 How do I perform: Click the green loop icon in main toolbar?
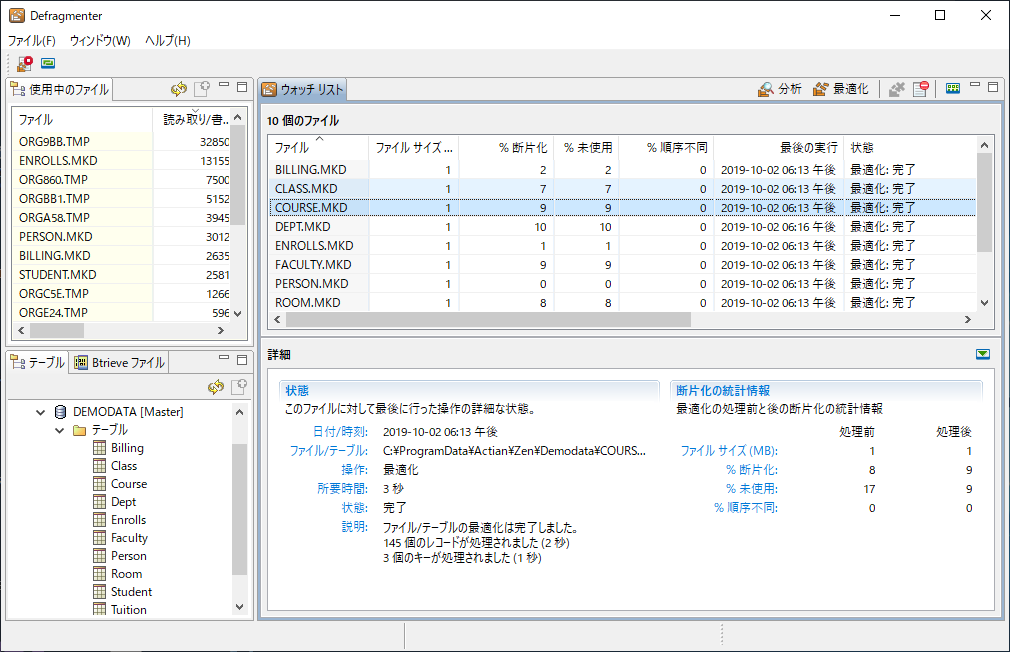click(48, 63)
